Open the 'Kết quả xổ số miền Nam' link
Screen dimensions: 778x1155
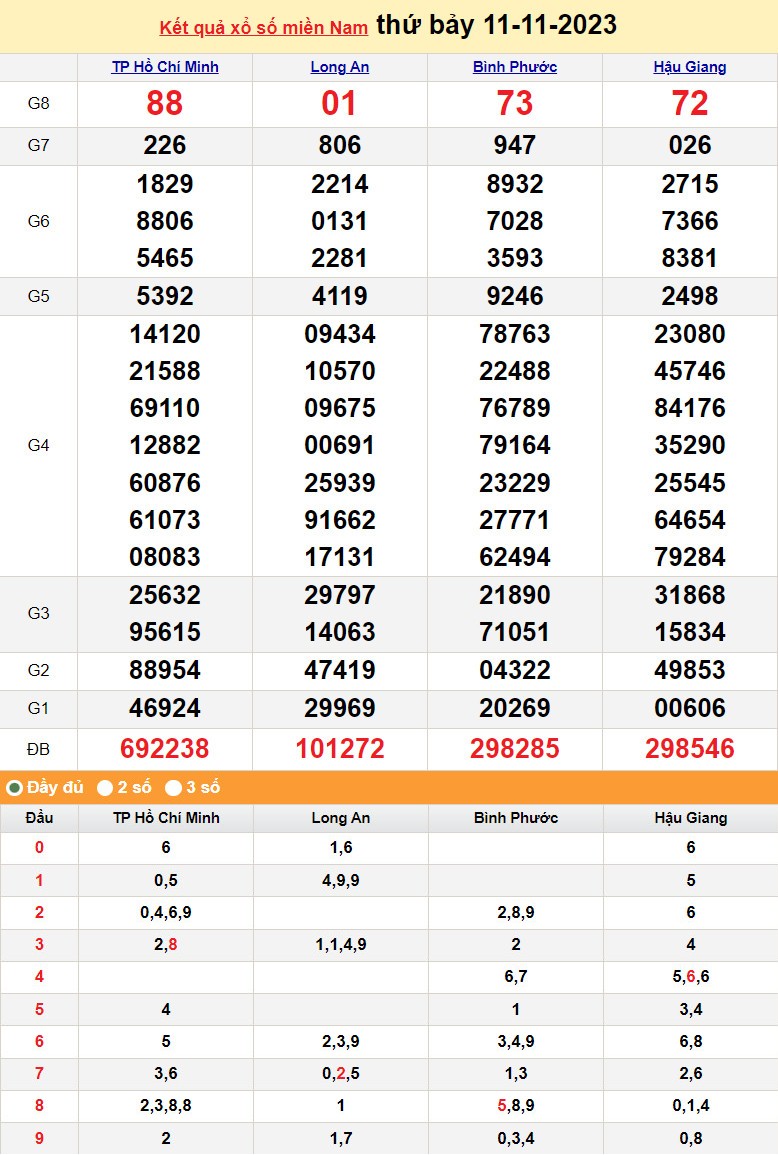(x=263, y=28)
